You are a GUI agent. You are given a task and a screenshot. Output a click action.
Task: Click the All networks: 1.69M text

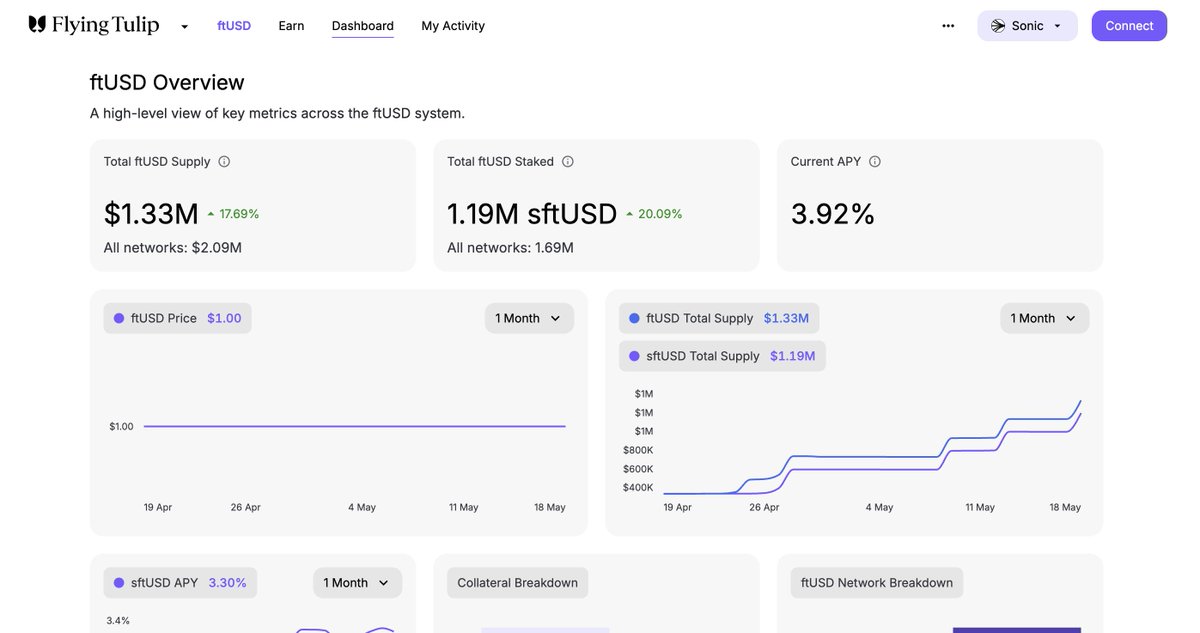coord(510,248)
